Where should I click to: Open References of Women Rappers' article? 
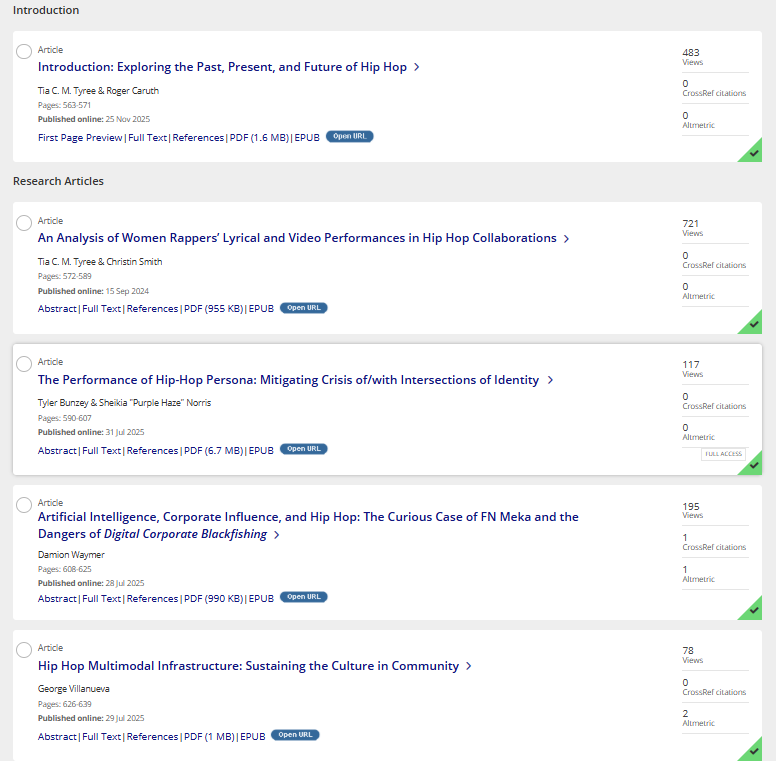pyautogui.click(x=152, y=309)
